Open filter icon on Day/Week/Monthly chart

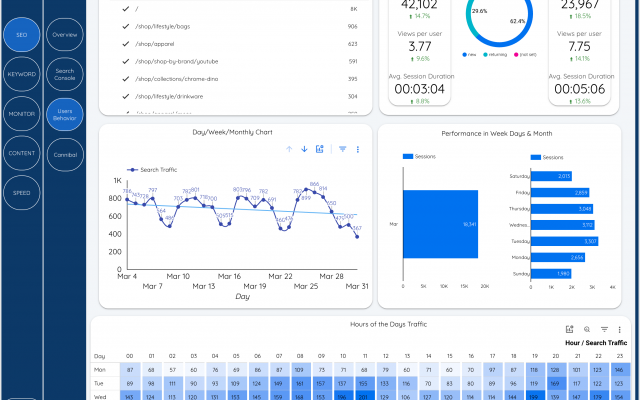click(x=343, y=149)
